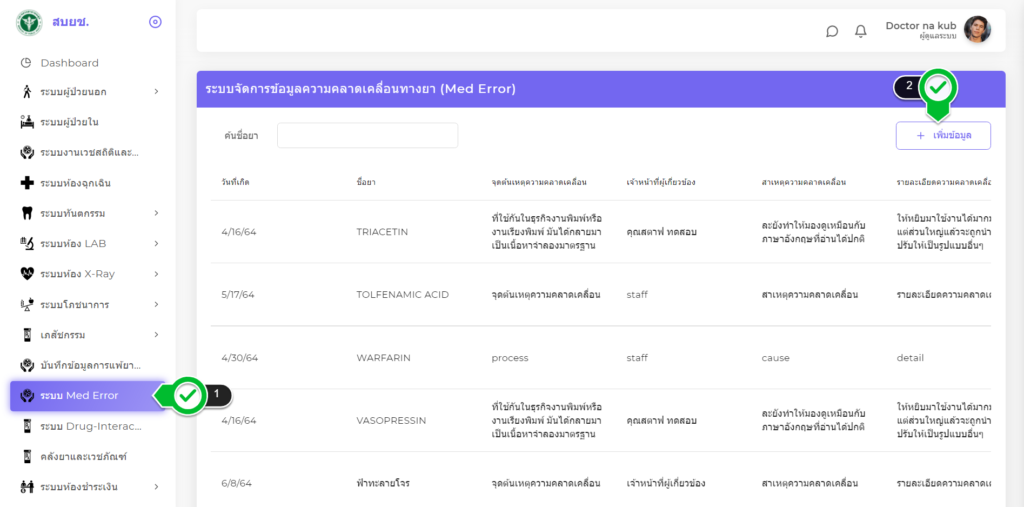Open the Doctor na kub profile avatar
This screenshot has height=507, width=1024.
(x=977, y=30)
